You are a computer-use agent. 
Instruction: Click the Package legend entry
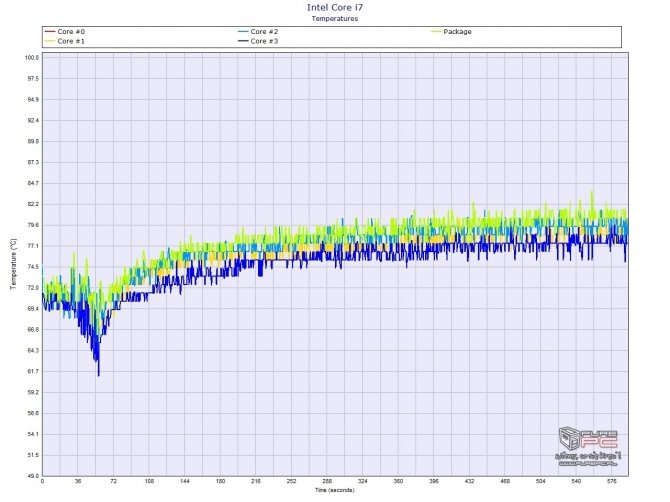[451, 32]
